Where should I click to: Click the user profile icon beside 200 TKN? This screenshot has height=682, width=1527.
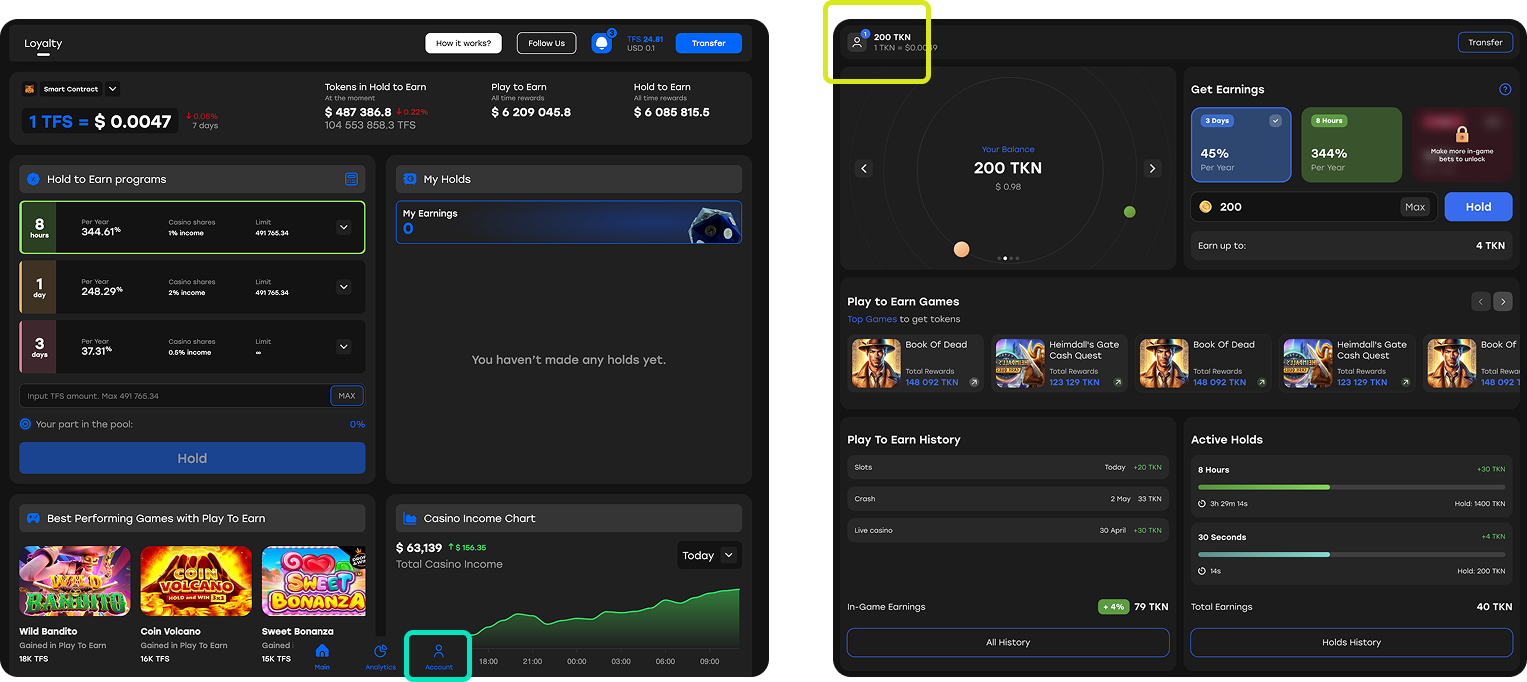click(x=857, y=42)
